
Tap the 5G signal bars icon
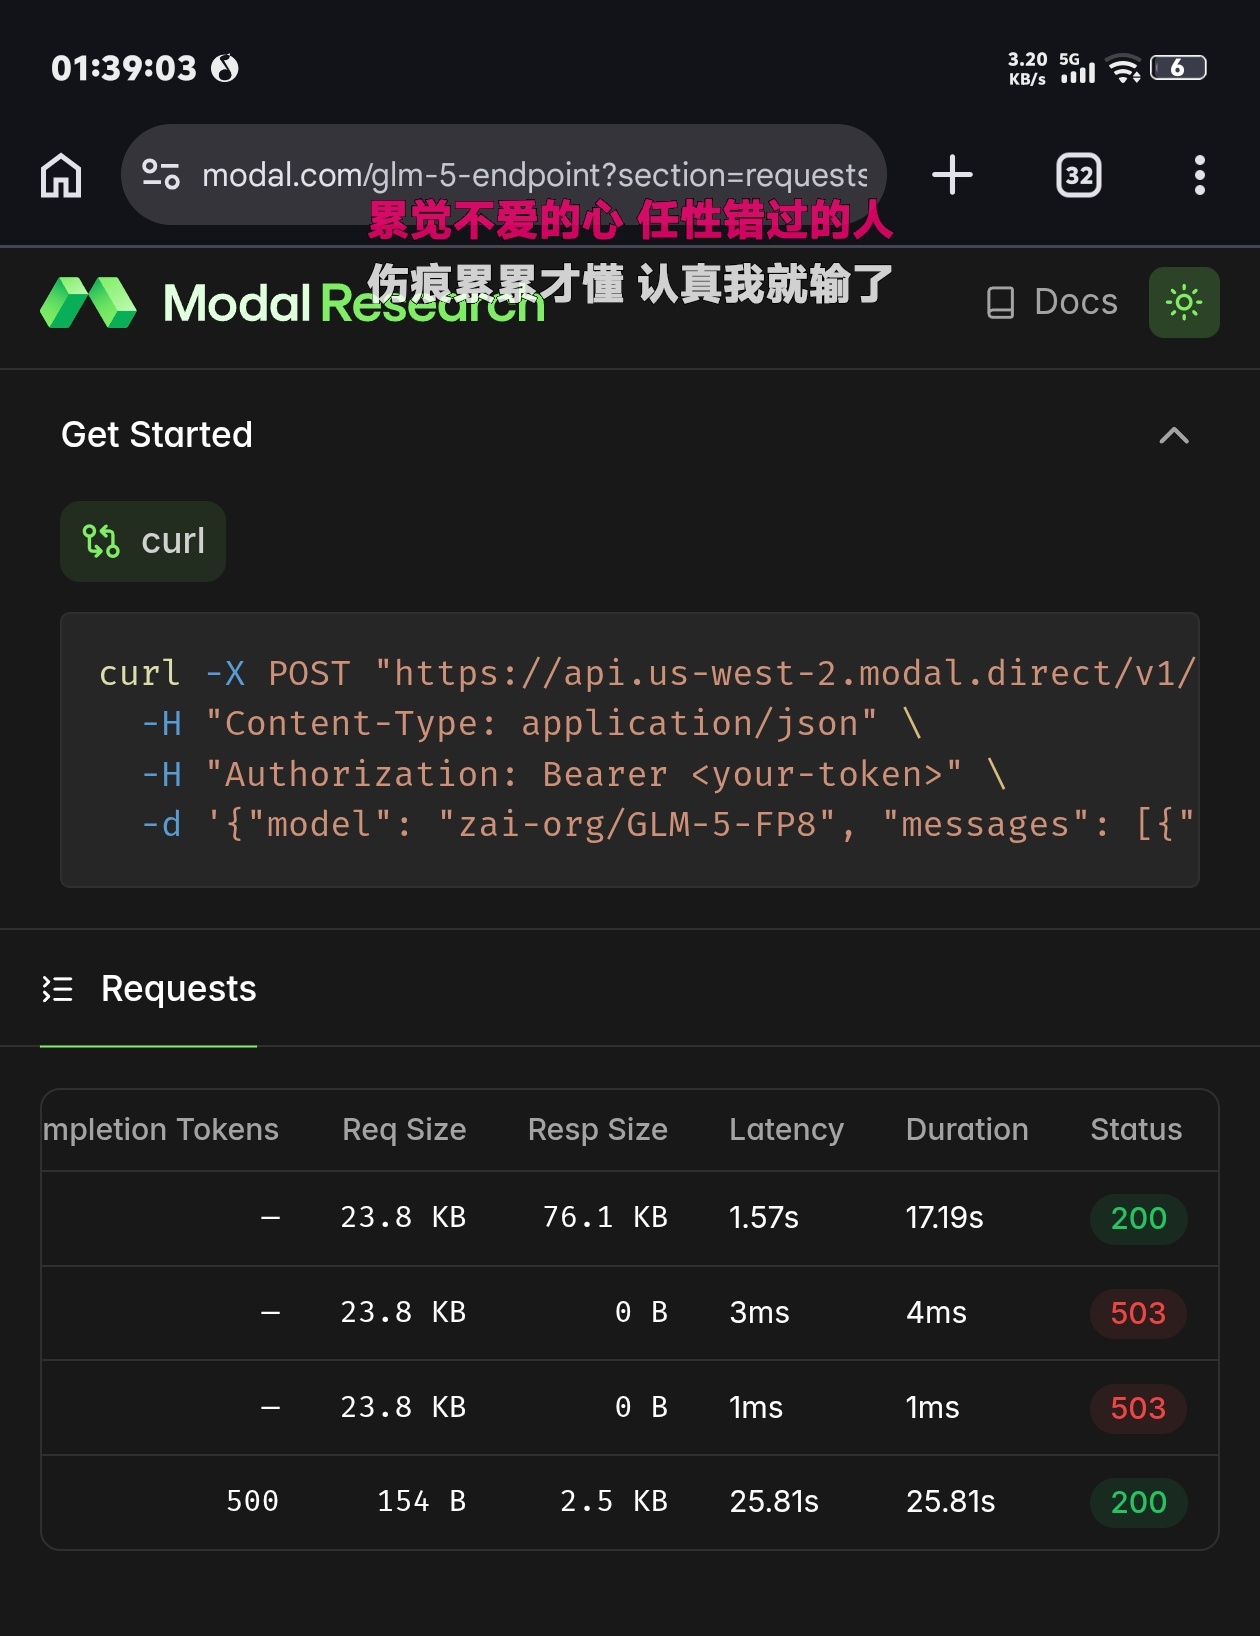[x=1077, y=68]
